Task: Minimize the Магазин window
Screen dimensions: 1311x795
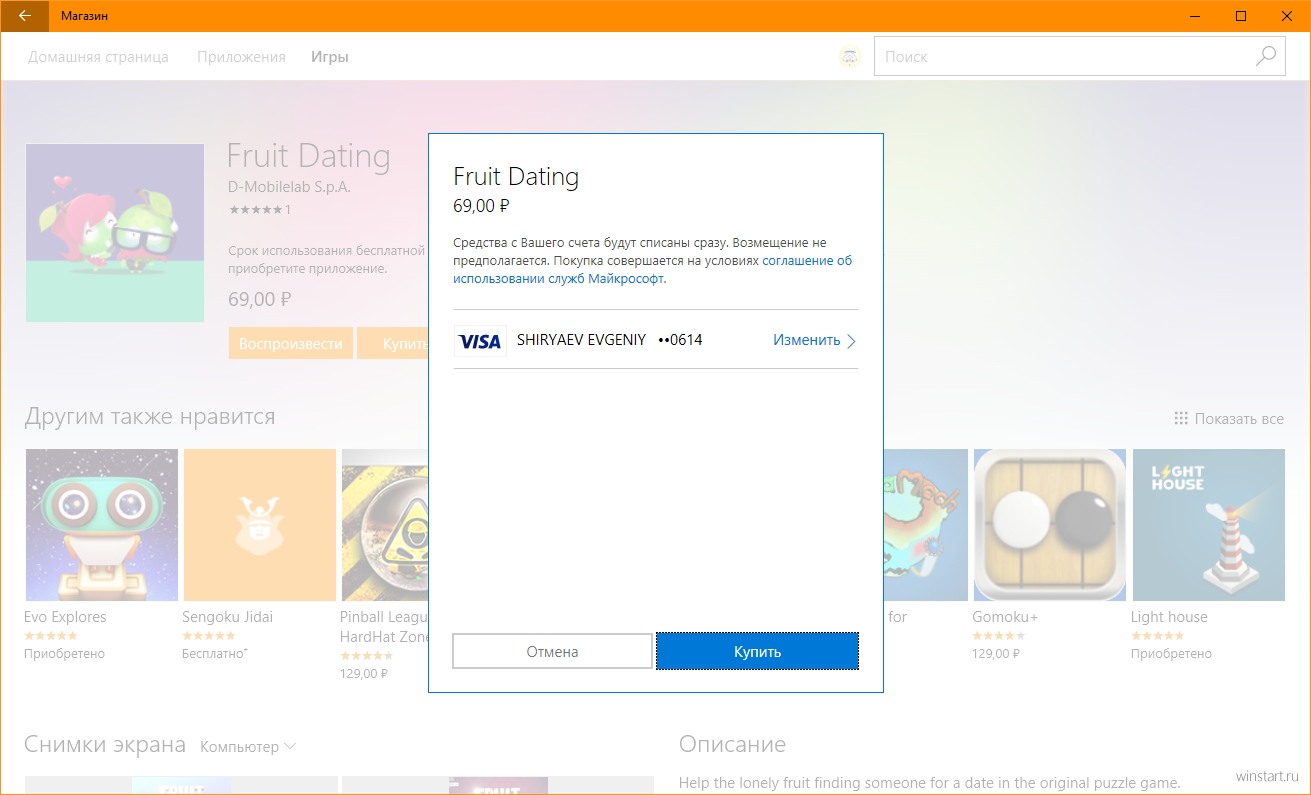Action: [1195, 16]
